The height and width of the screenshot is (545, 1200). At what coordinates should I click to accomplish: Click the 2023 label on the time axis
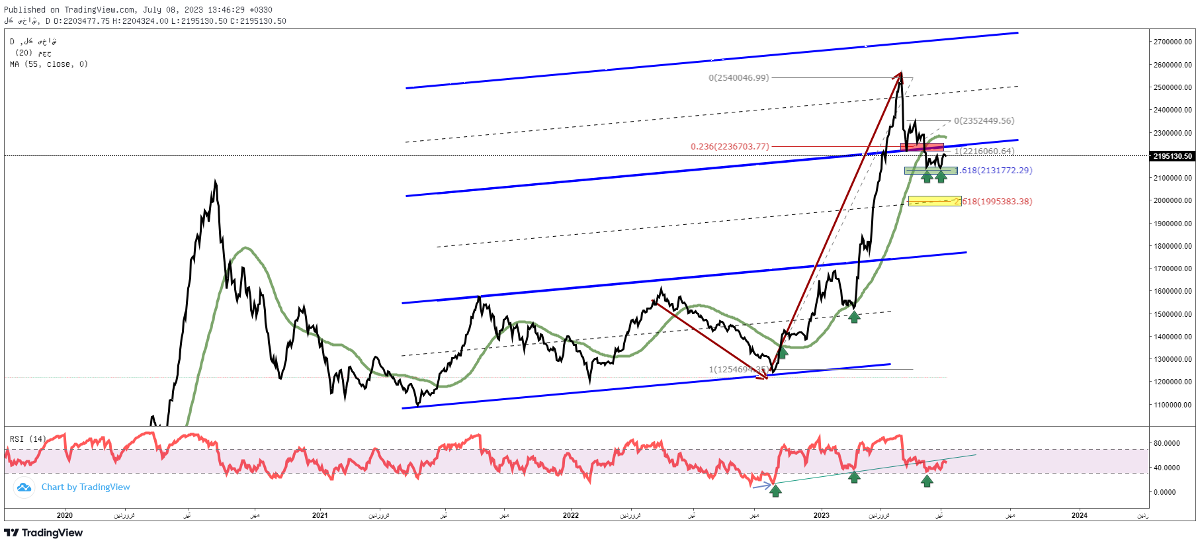click(823, 515)
